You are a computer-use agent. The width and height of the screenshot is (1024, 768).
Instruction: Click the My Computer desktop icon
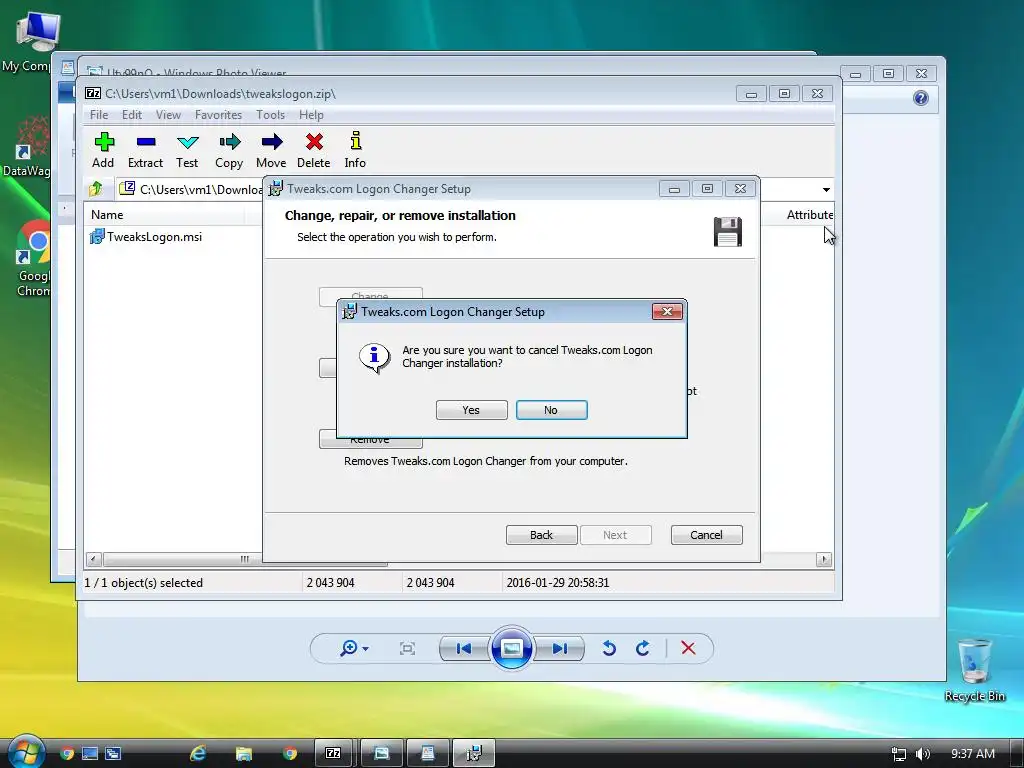click(x=29, y=43)
